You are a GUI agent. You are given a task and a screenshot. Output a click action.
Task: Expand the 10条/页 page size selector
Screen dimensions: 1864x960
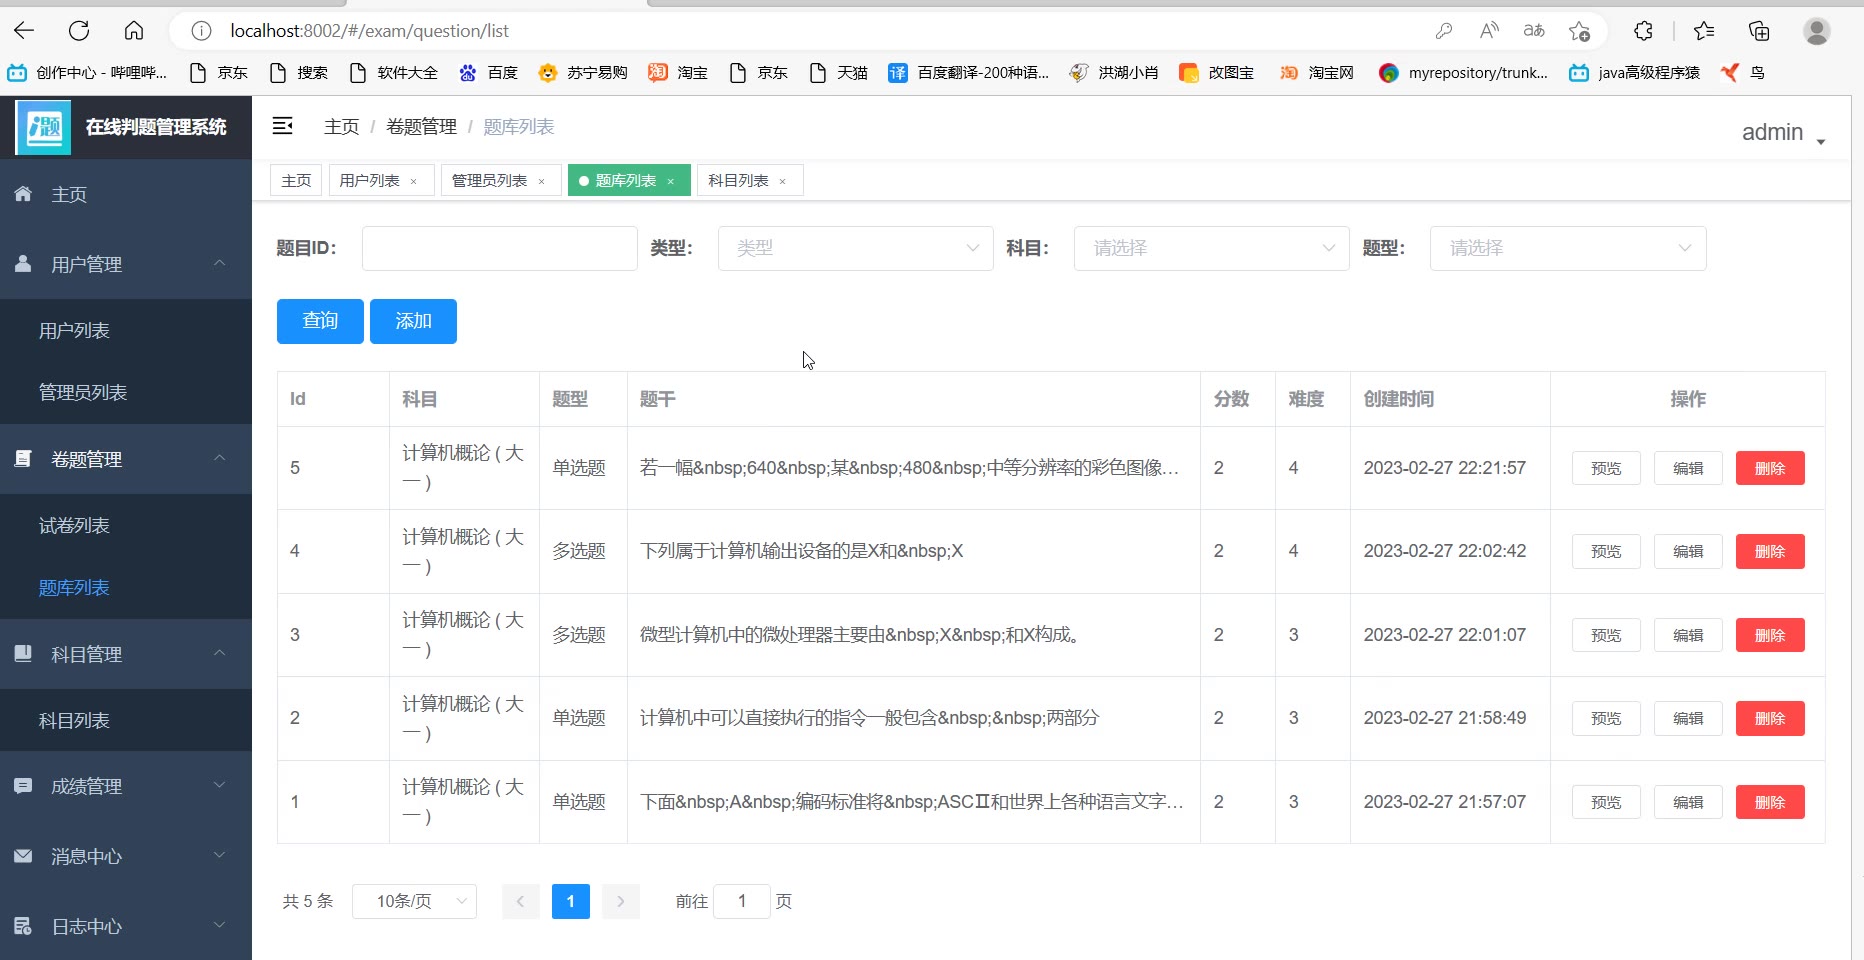(x=414, y=901)
